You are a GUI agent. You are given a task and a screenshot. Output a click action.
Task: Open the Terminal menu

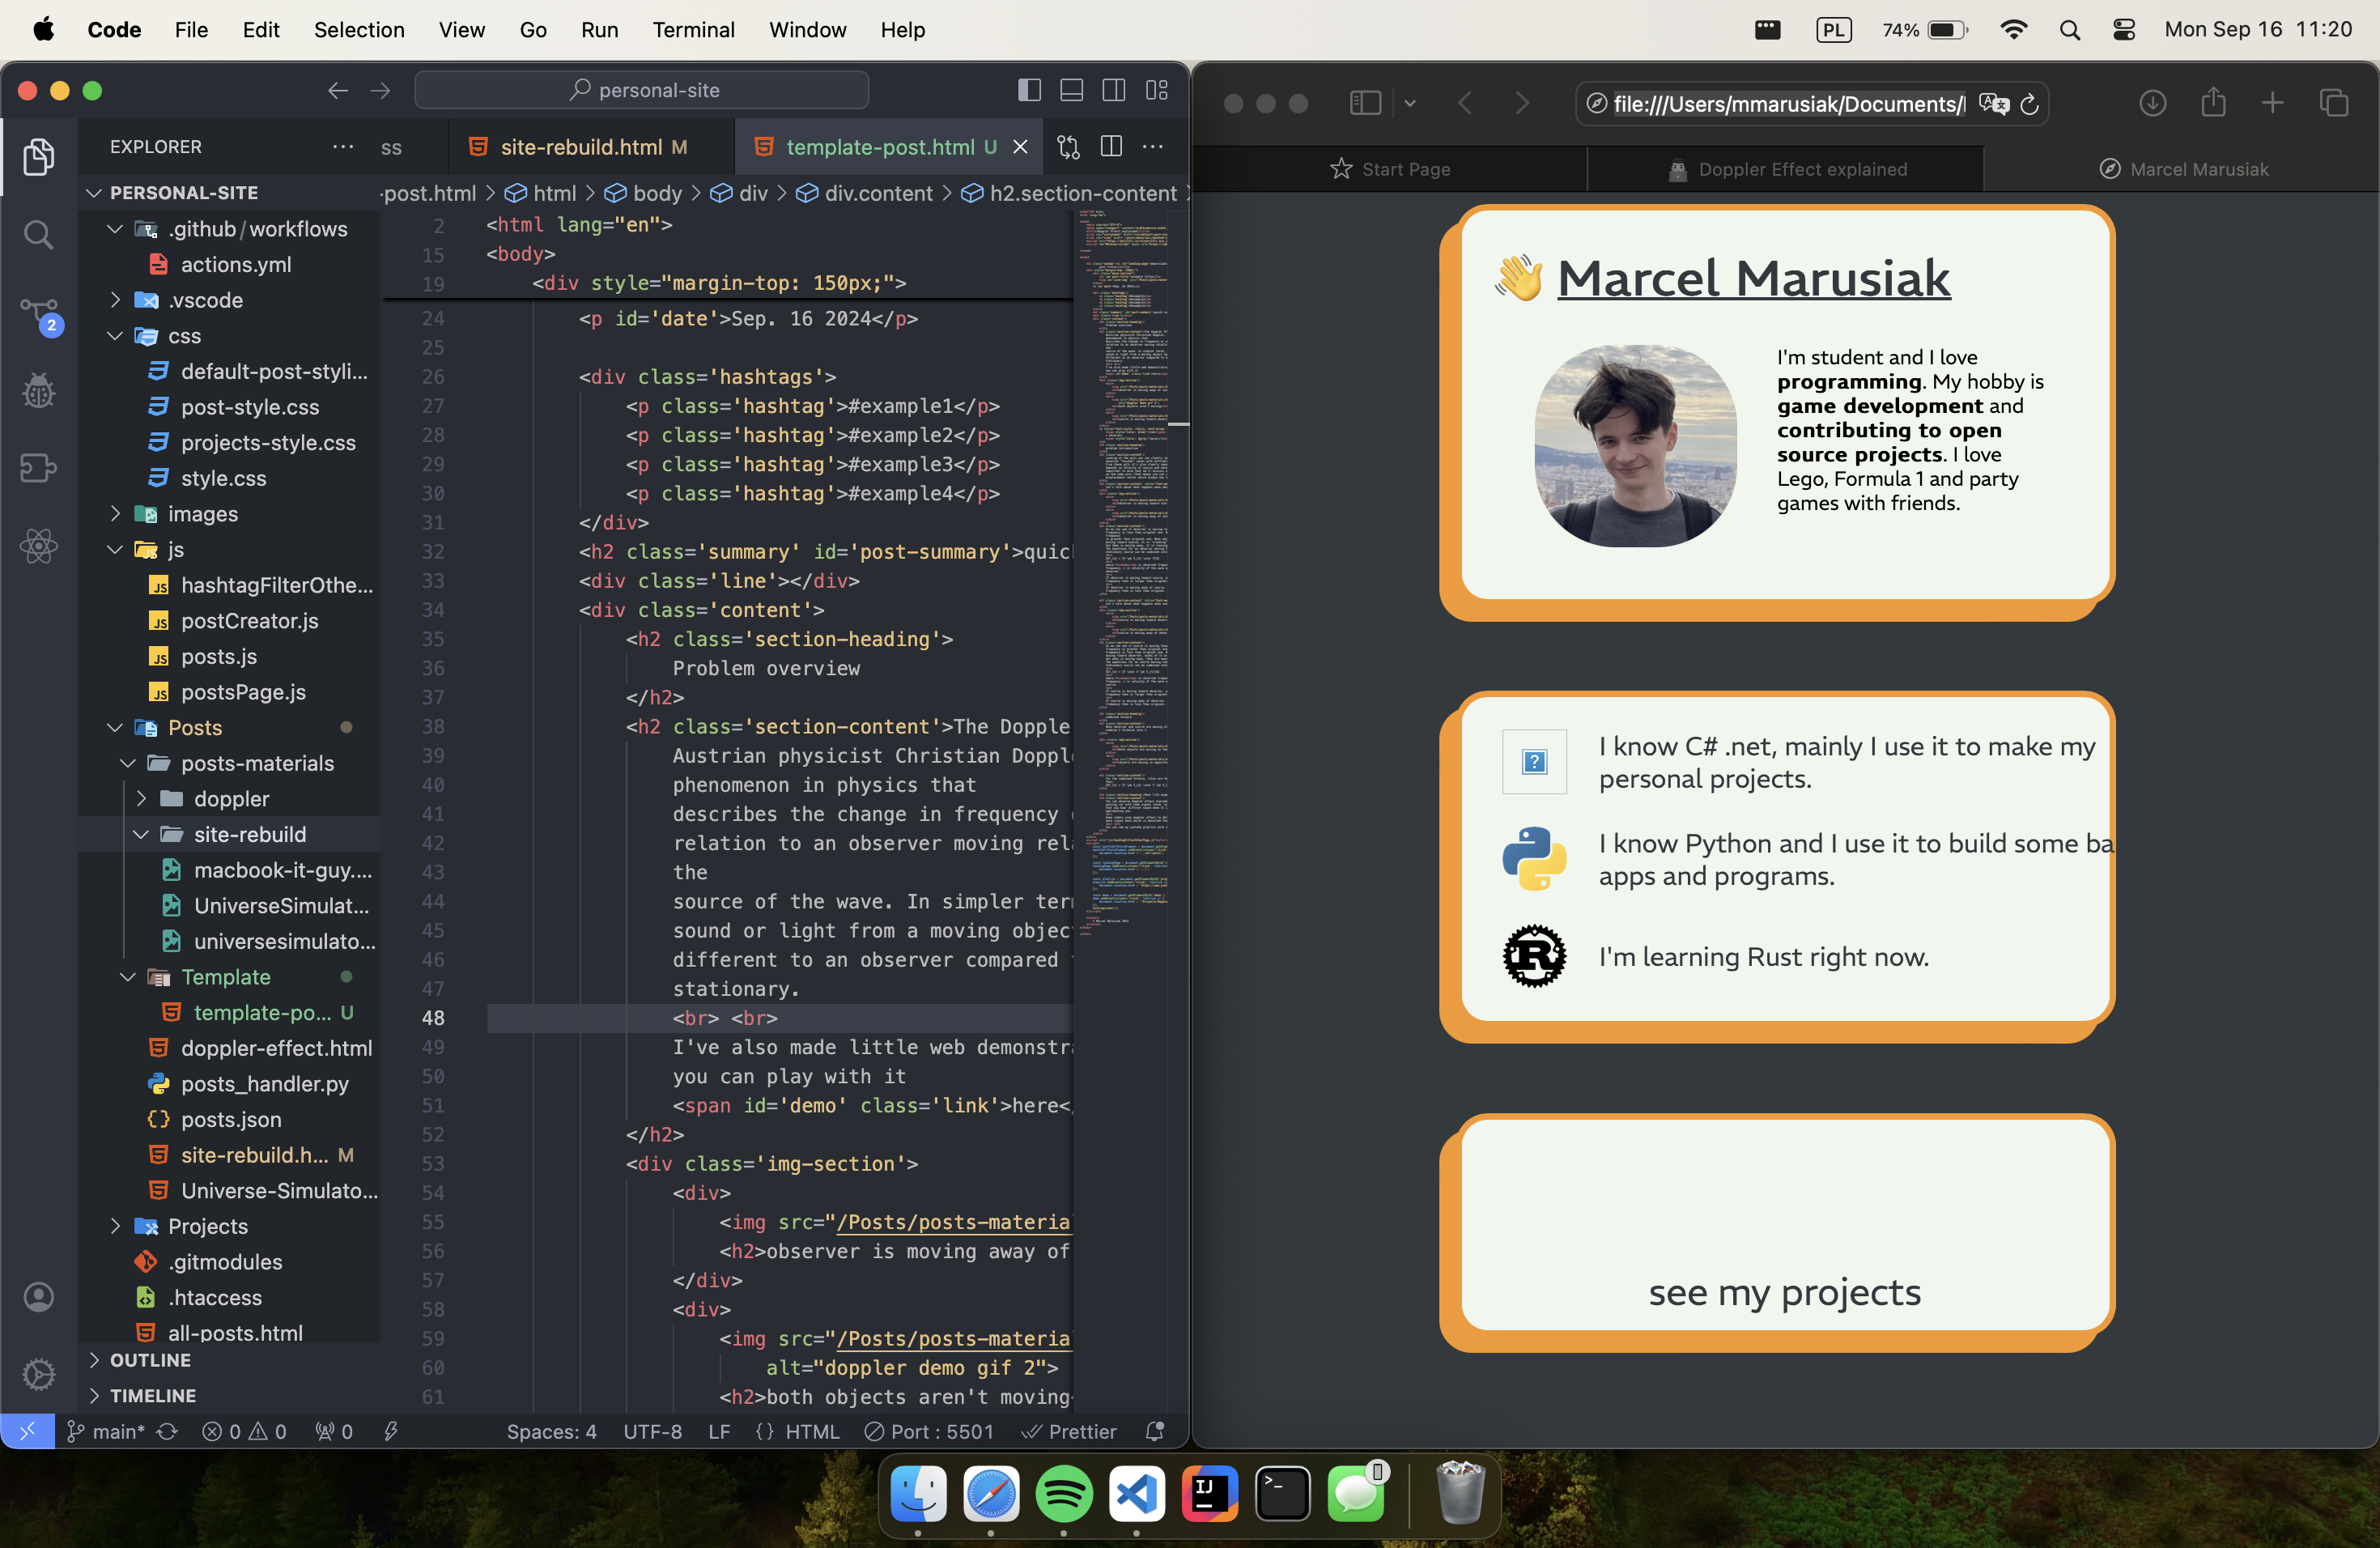pyautogui.click(x=693, y=30)
